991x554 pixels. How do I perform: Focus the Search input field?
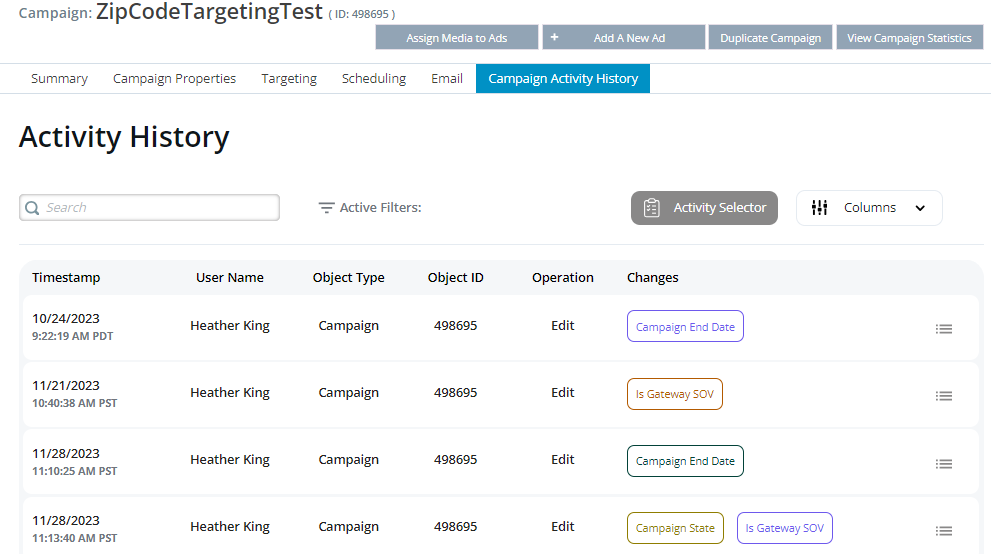pos(149,208)
